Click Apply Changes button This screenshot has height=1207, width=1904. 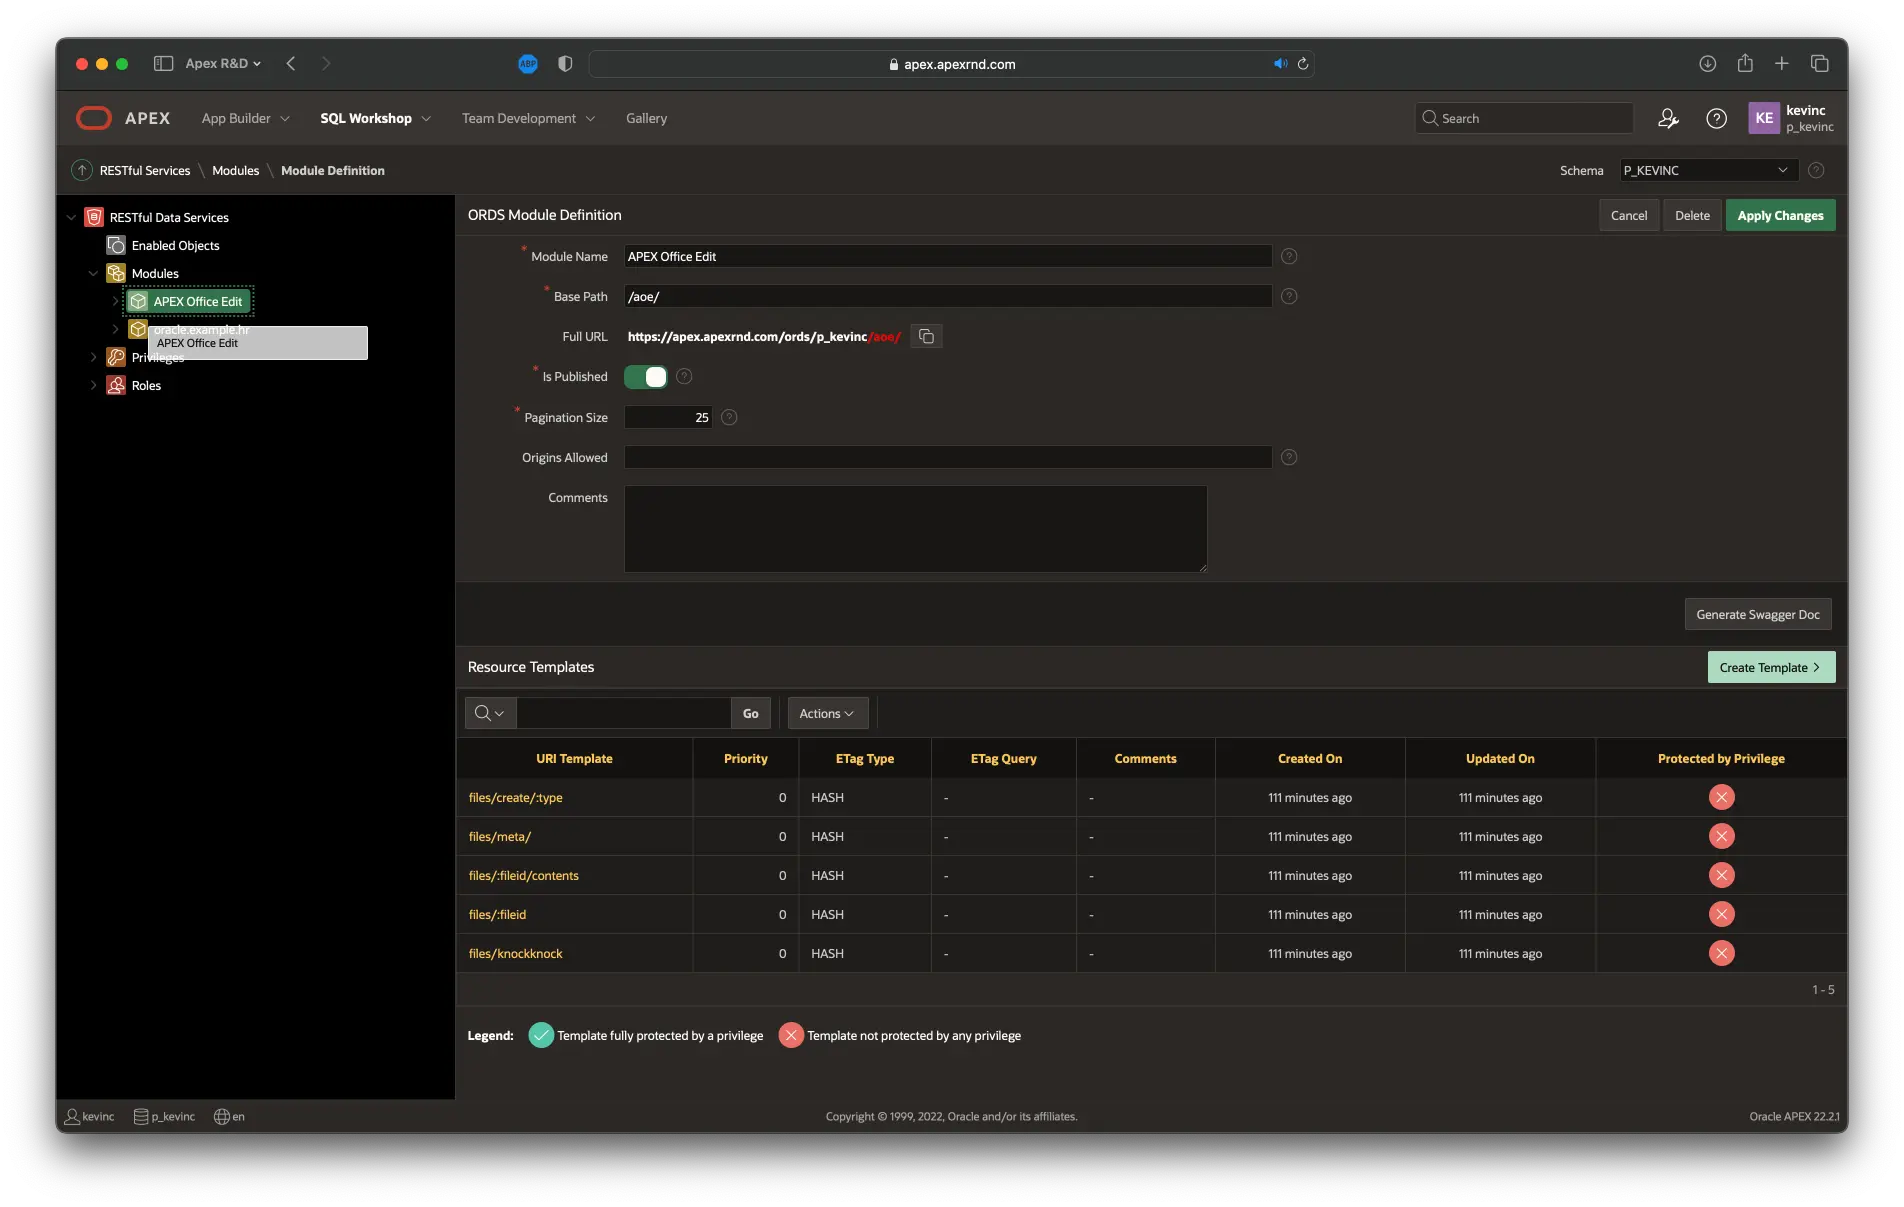point(1780,215)
